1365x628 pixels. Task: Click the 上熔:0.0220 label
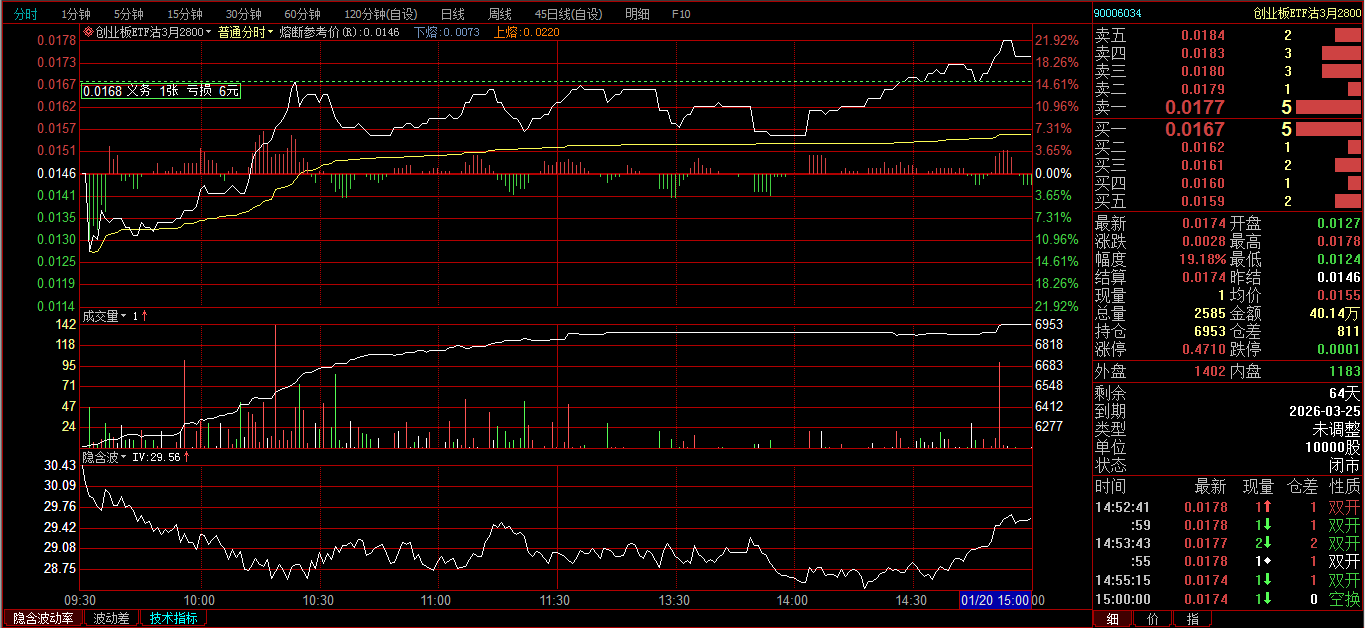point(527,32)
